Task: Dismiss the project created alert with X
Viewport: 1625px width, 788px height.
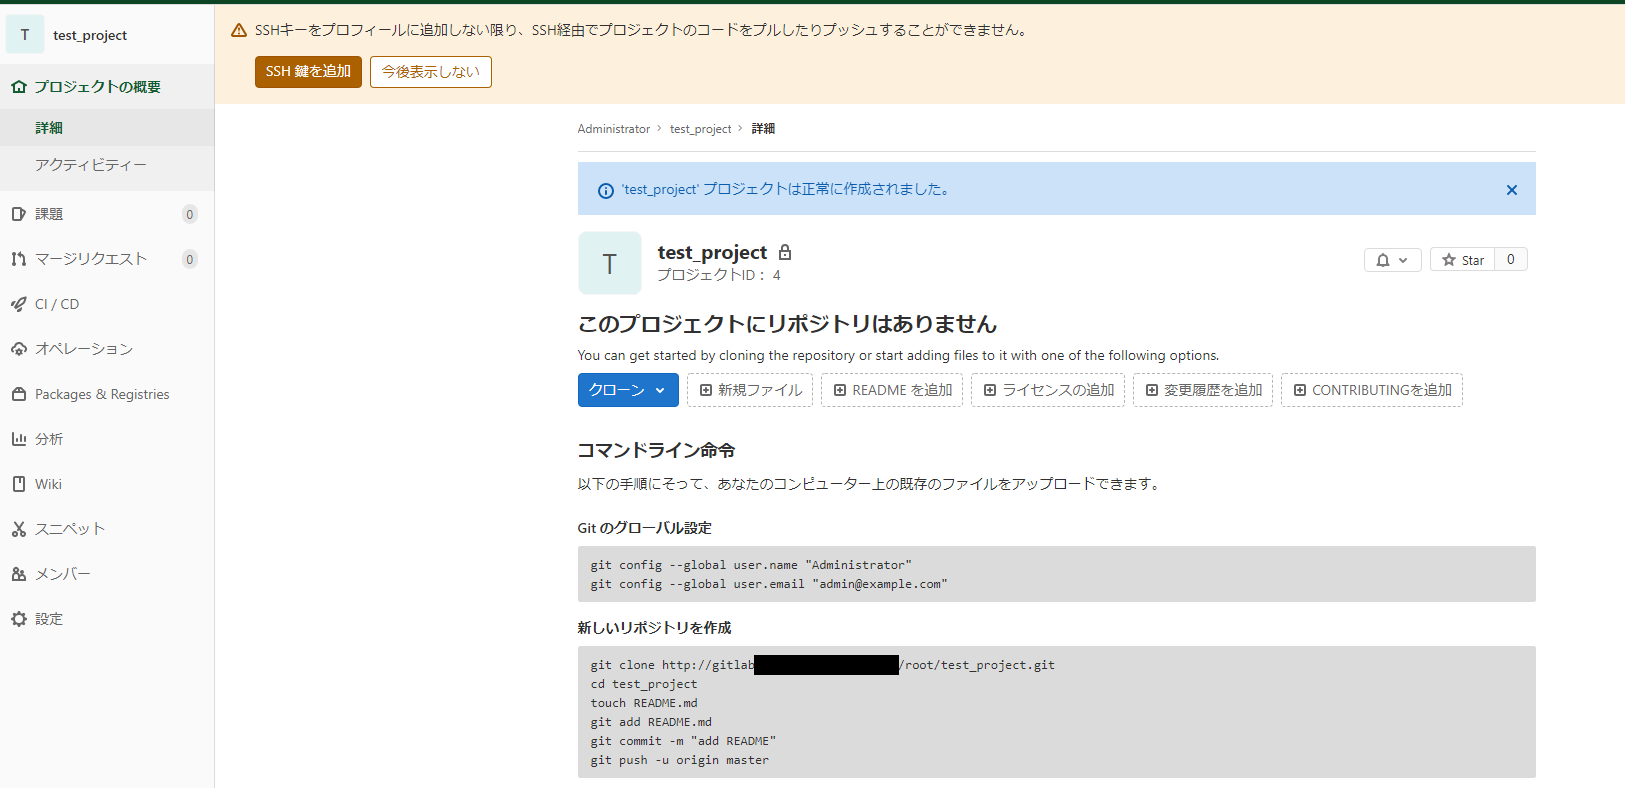Action: tap(1511, 190)
